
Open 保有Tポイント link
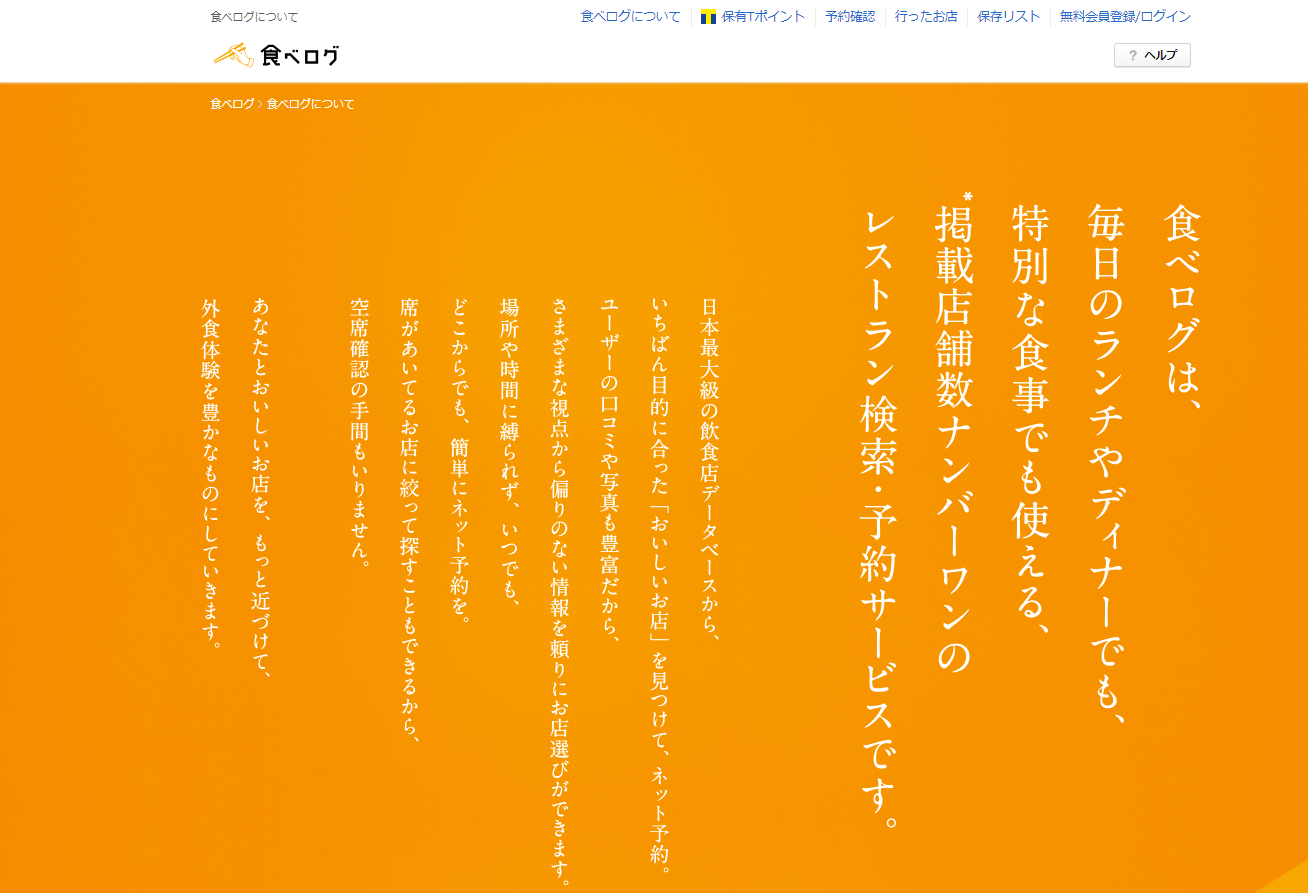(x=763, y=17)
